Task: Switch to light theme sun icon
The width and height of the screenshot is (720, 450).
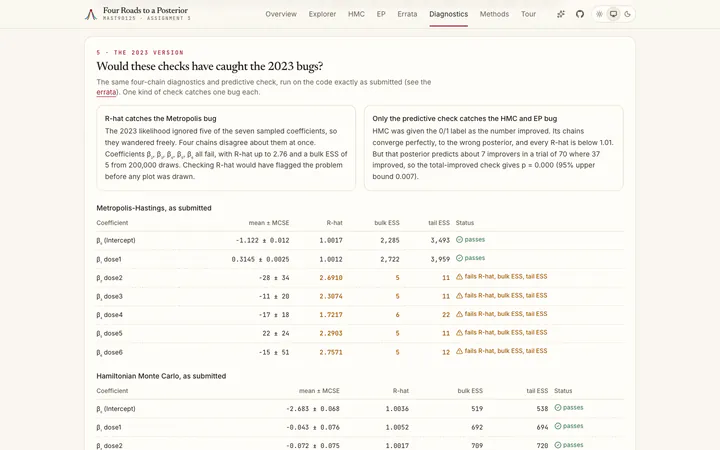Action: tap(599, 14)
